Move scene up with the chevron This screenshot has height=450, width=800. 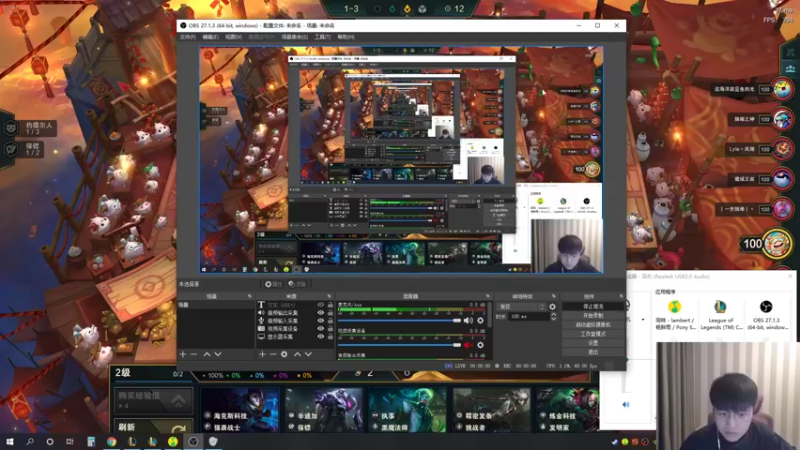207,354
